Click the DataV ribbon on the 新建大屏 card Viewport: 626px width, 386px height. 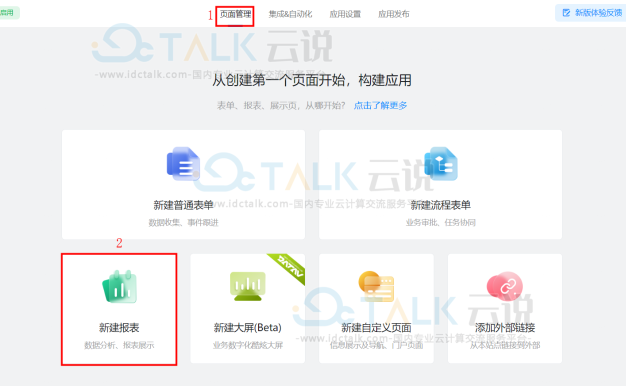[290, 267]
